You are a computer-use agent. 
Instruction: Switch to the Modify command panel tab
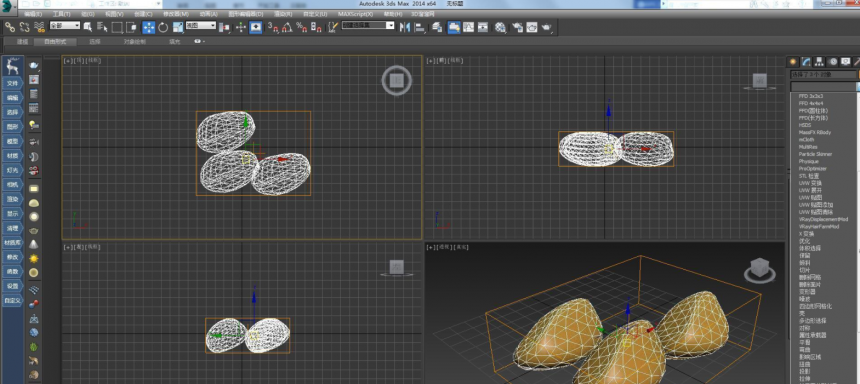806,61
